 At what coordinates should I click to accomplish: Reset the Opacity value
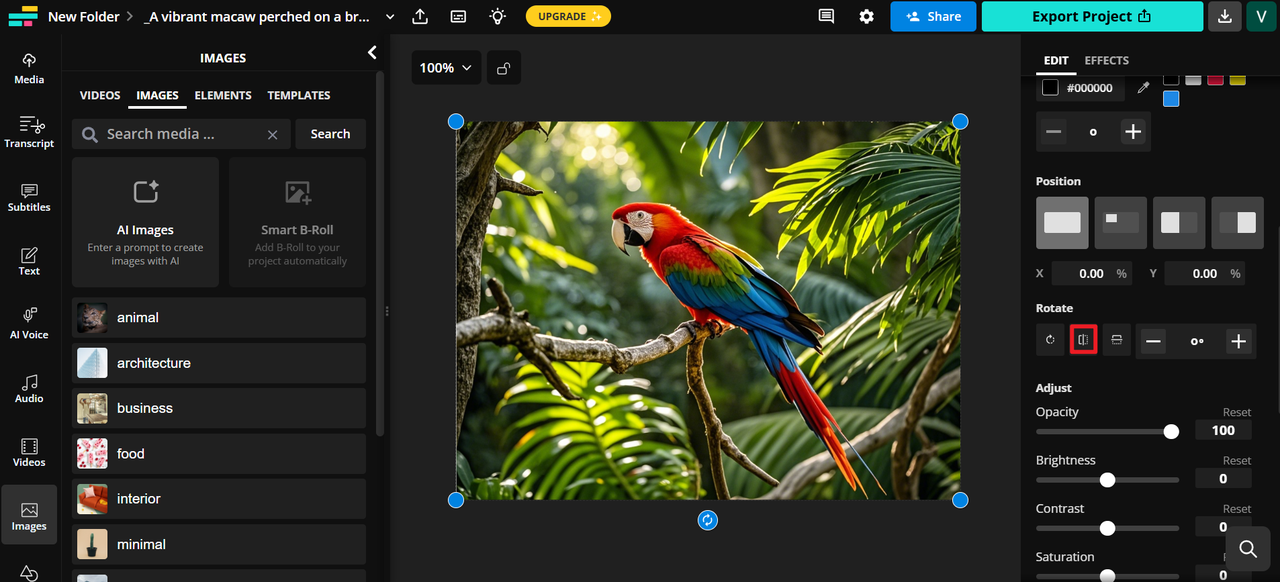pos(1237,412)
